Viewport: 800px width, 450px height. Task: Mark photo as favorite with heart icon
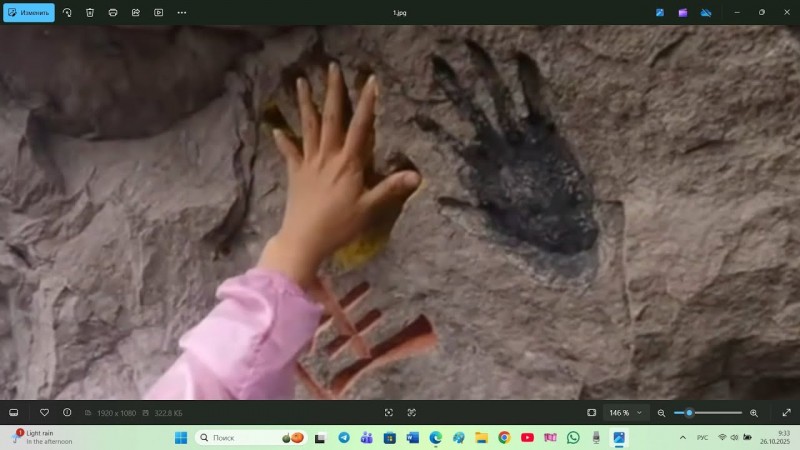pos(44,412)
